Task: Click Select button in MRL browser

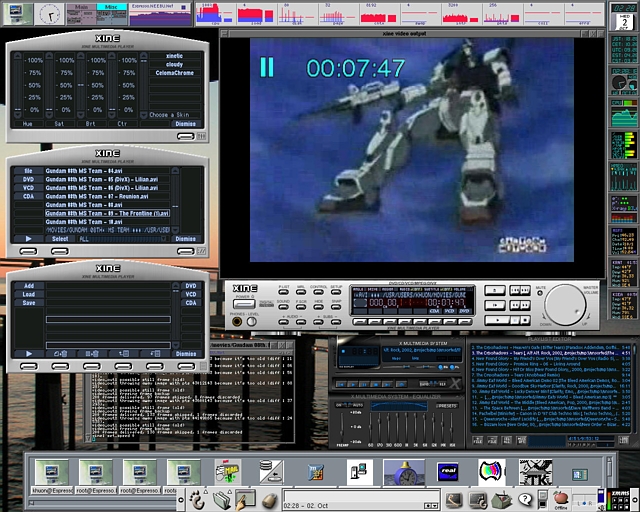Action: (x=60, y=239)
